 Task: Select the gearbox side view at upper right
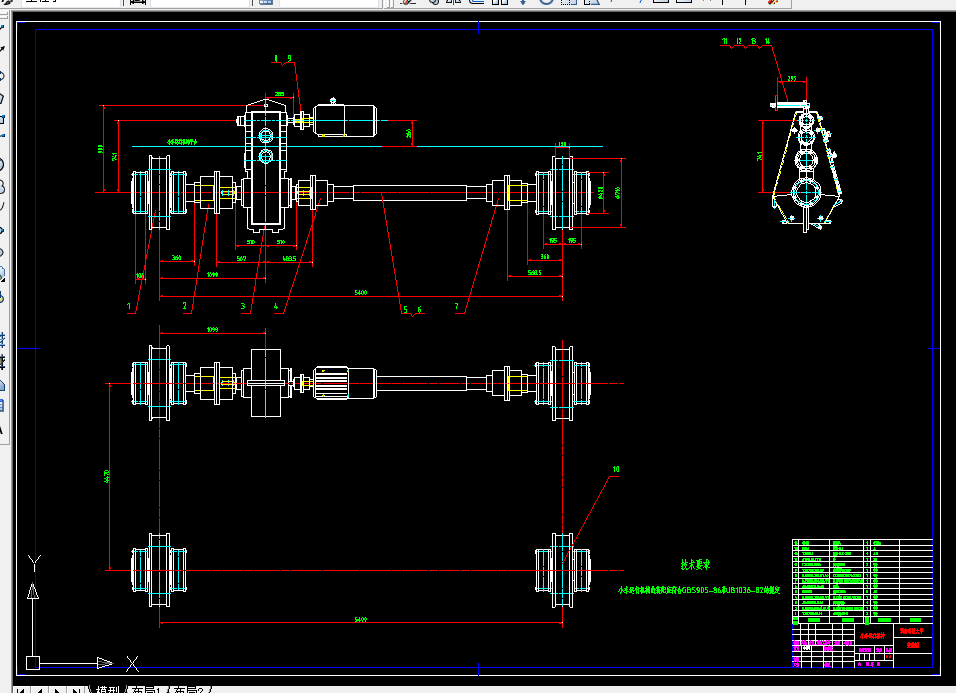coord(806,166)
